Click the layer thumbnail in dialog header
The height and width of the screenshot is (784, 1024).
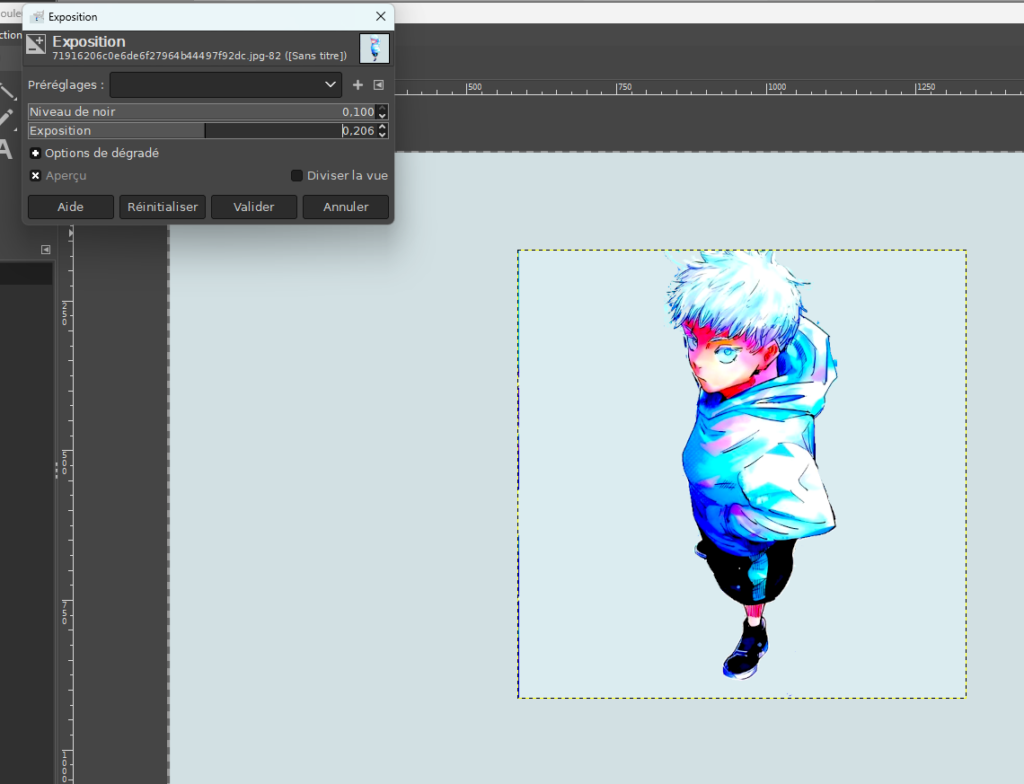[x=374, y=48]
